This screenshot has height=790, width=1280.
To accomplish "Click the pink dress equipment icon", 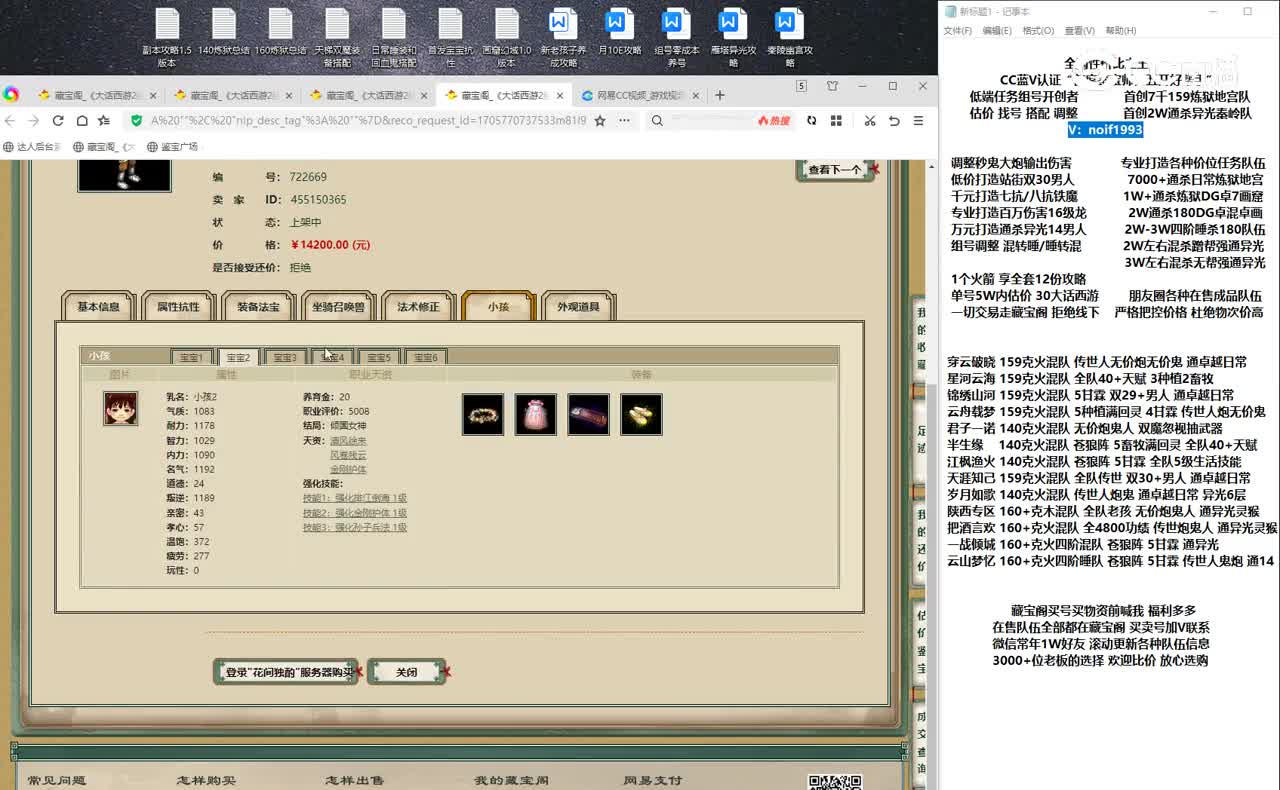I will pos(535,414).
